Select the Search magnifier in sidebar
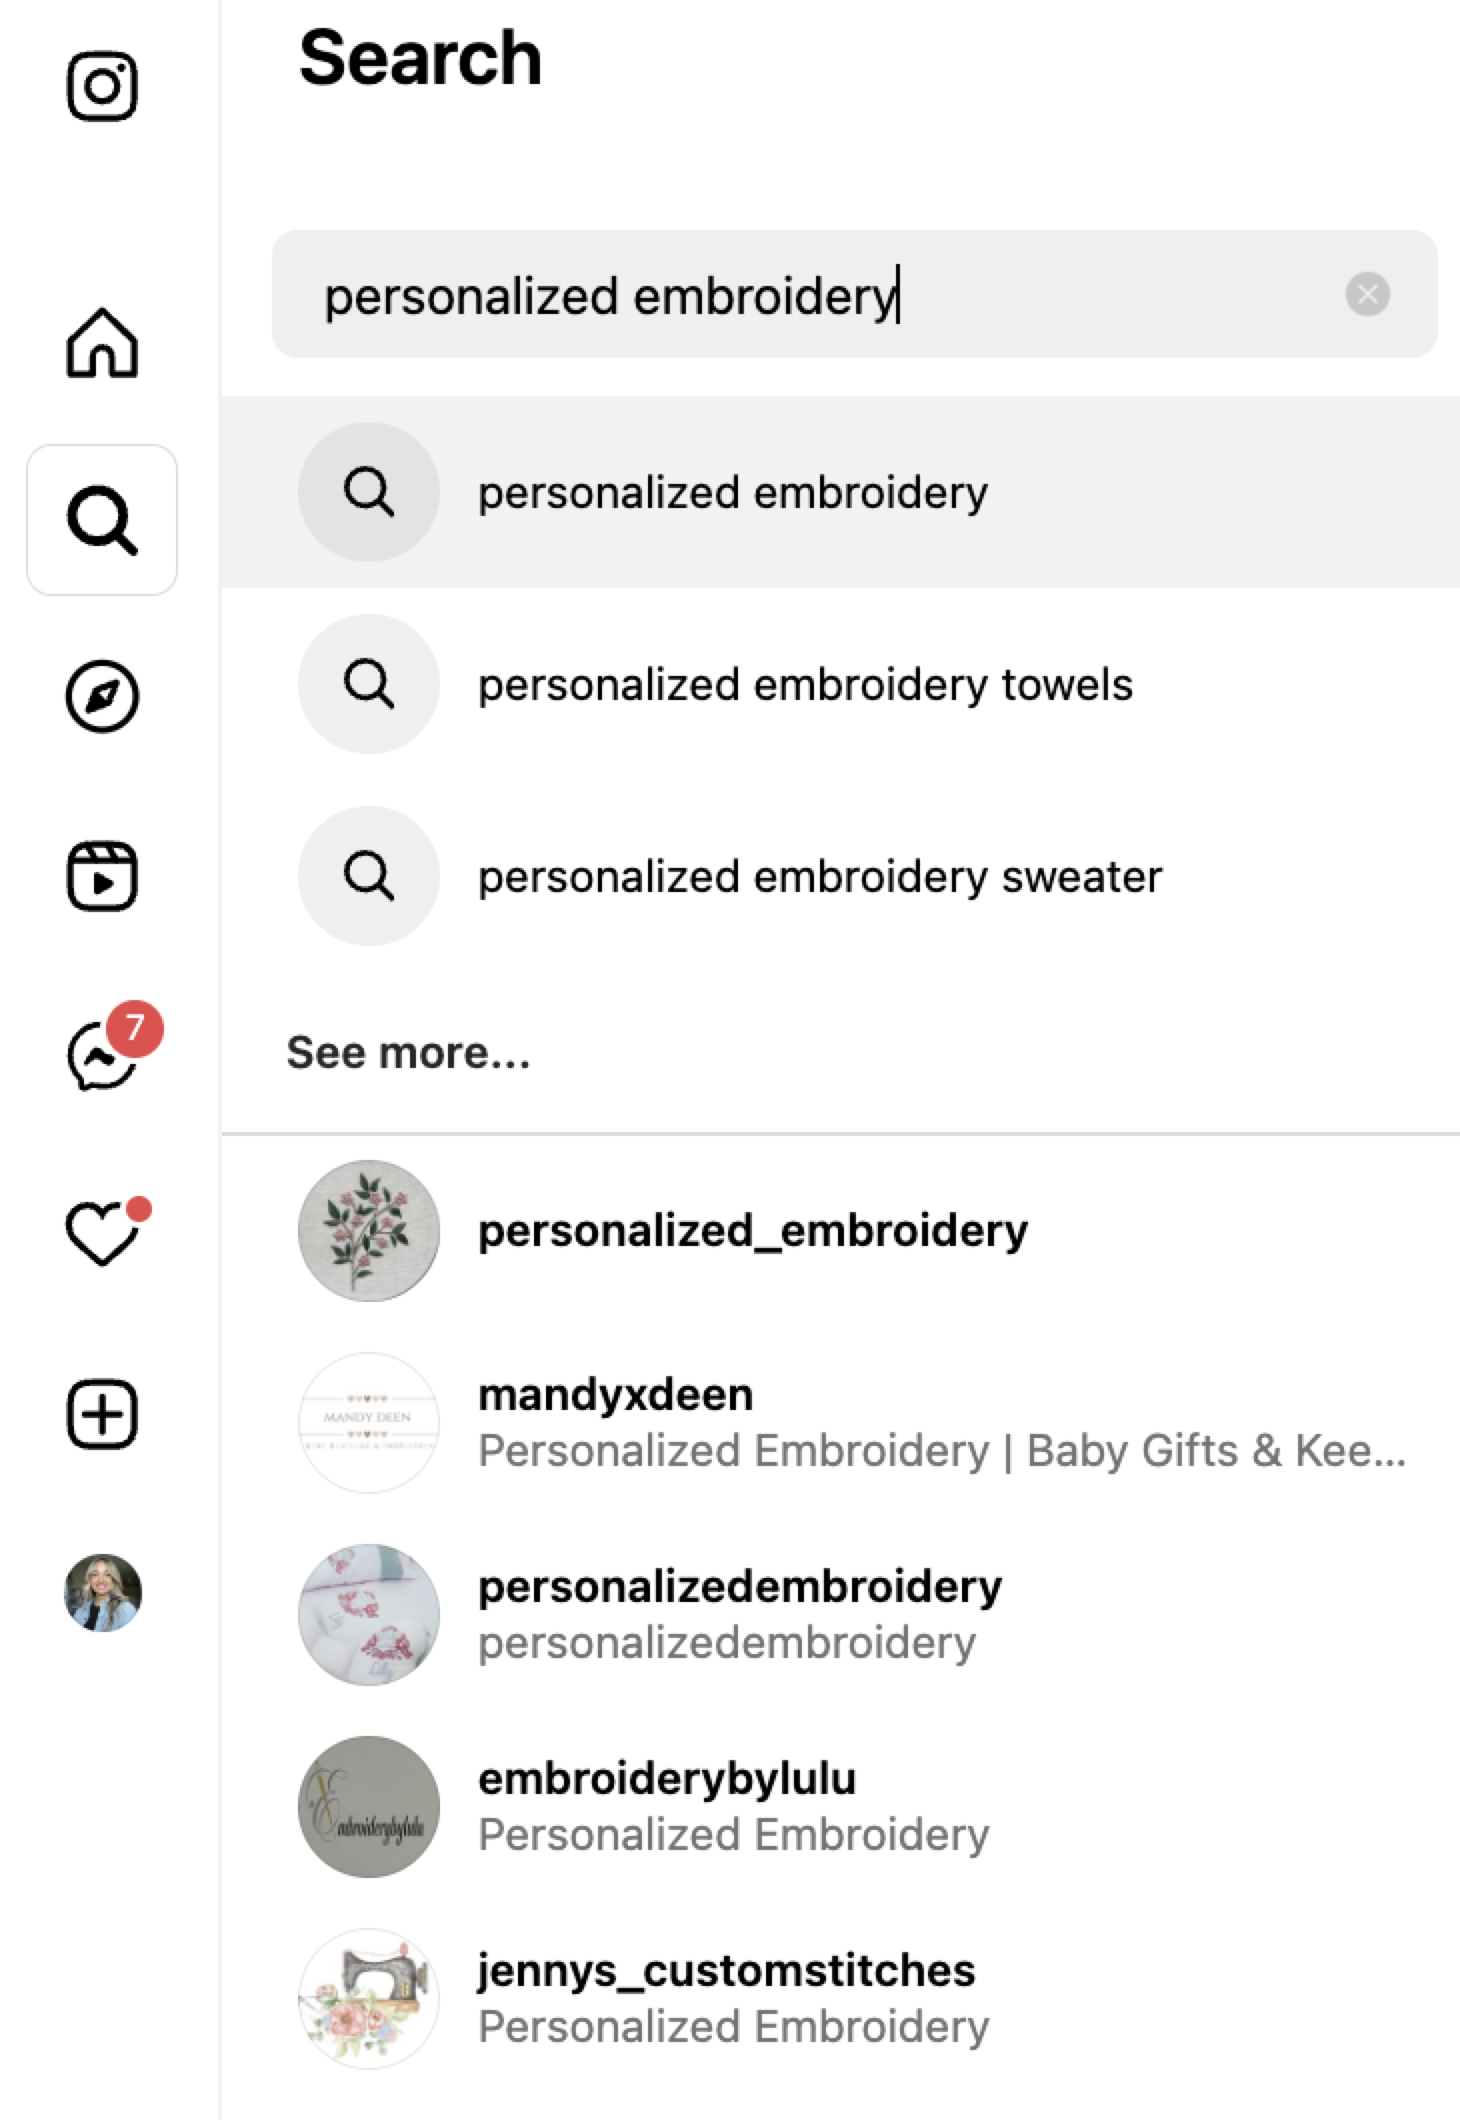 (102, 520)
